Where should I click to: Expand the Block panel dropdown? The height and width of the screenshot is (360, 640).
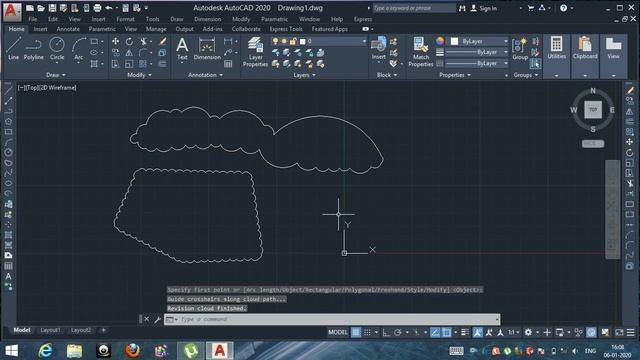(387, 75)
